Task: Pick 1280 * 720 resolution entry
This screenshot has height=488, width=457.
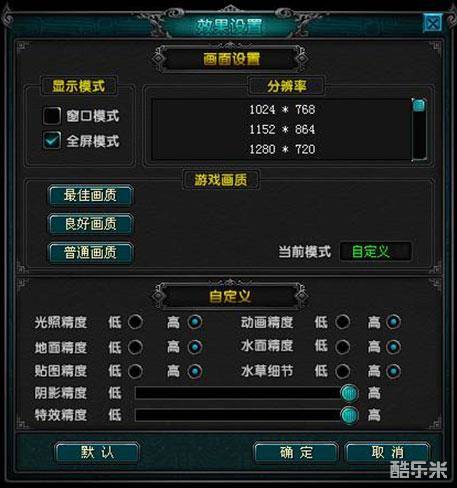Action: tap(282, 149)
